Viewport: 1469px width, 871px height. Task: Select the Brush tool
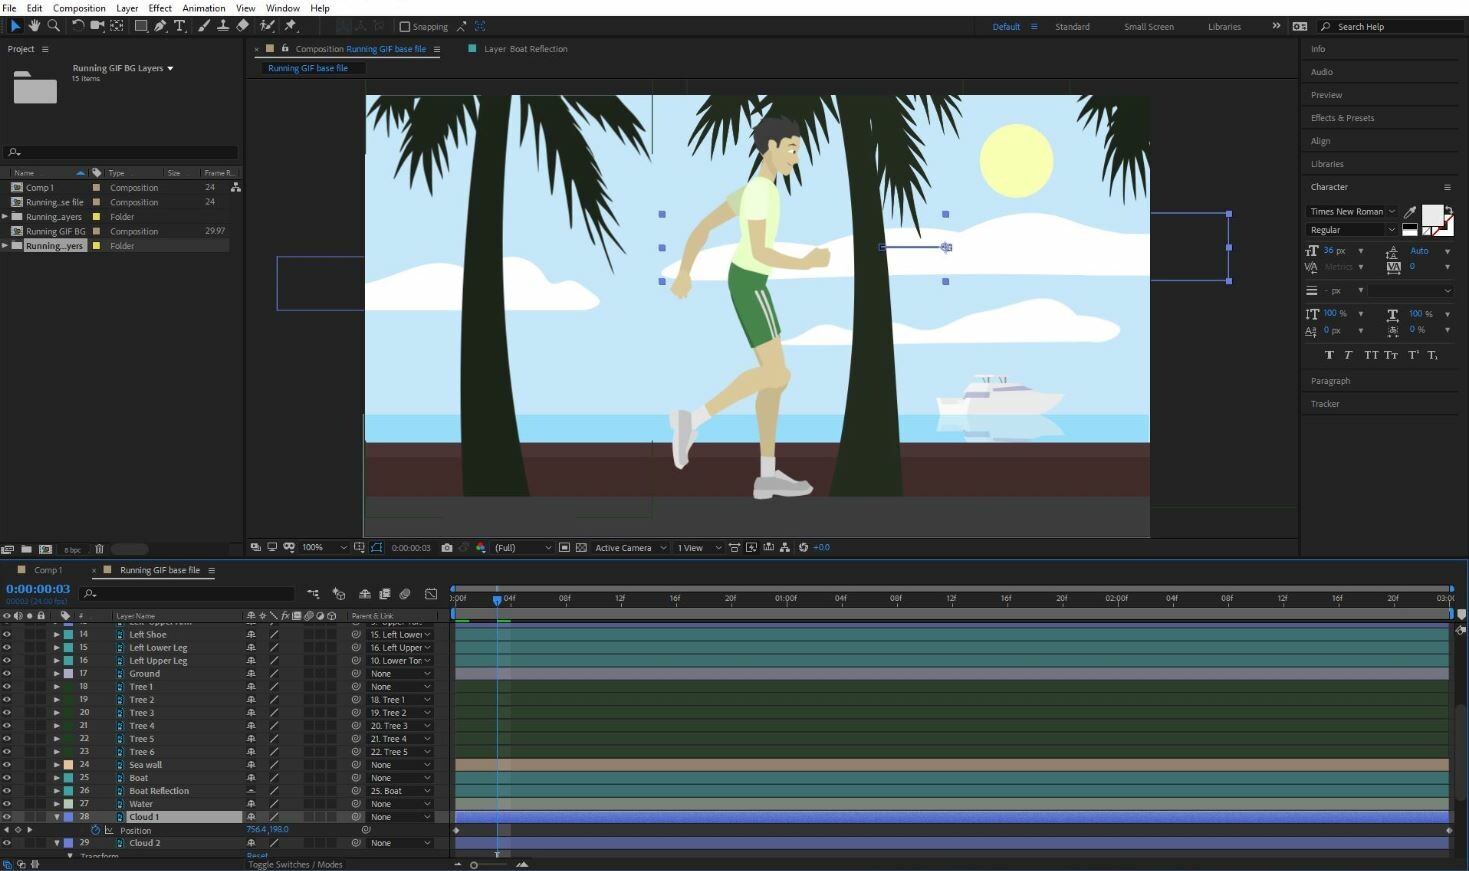click(x=202, y=26)
